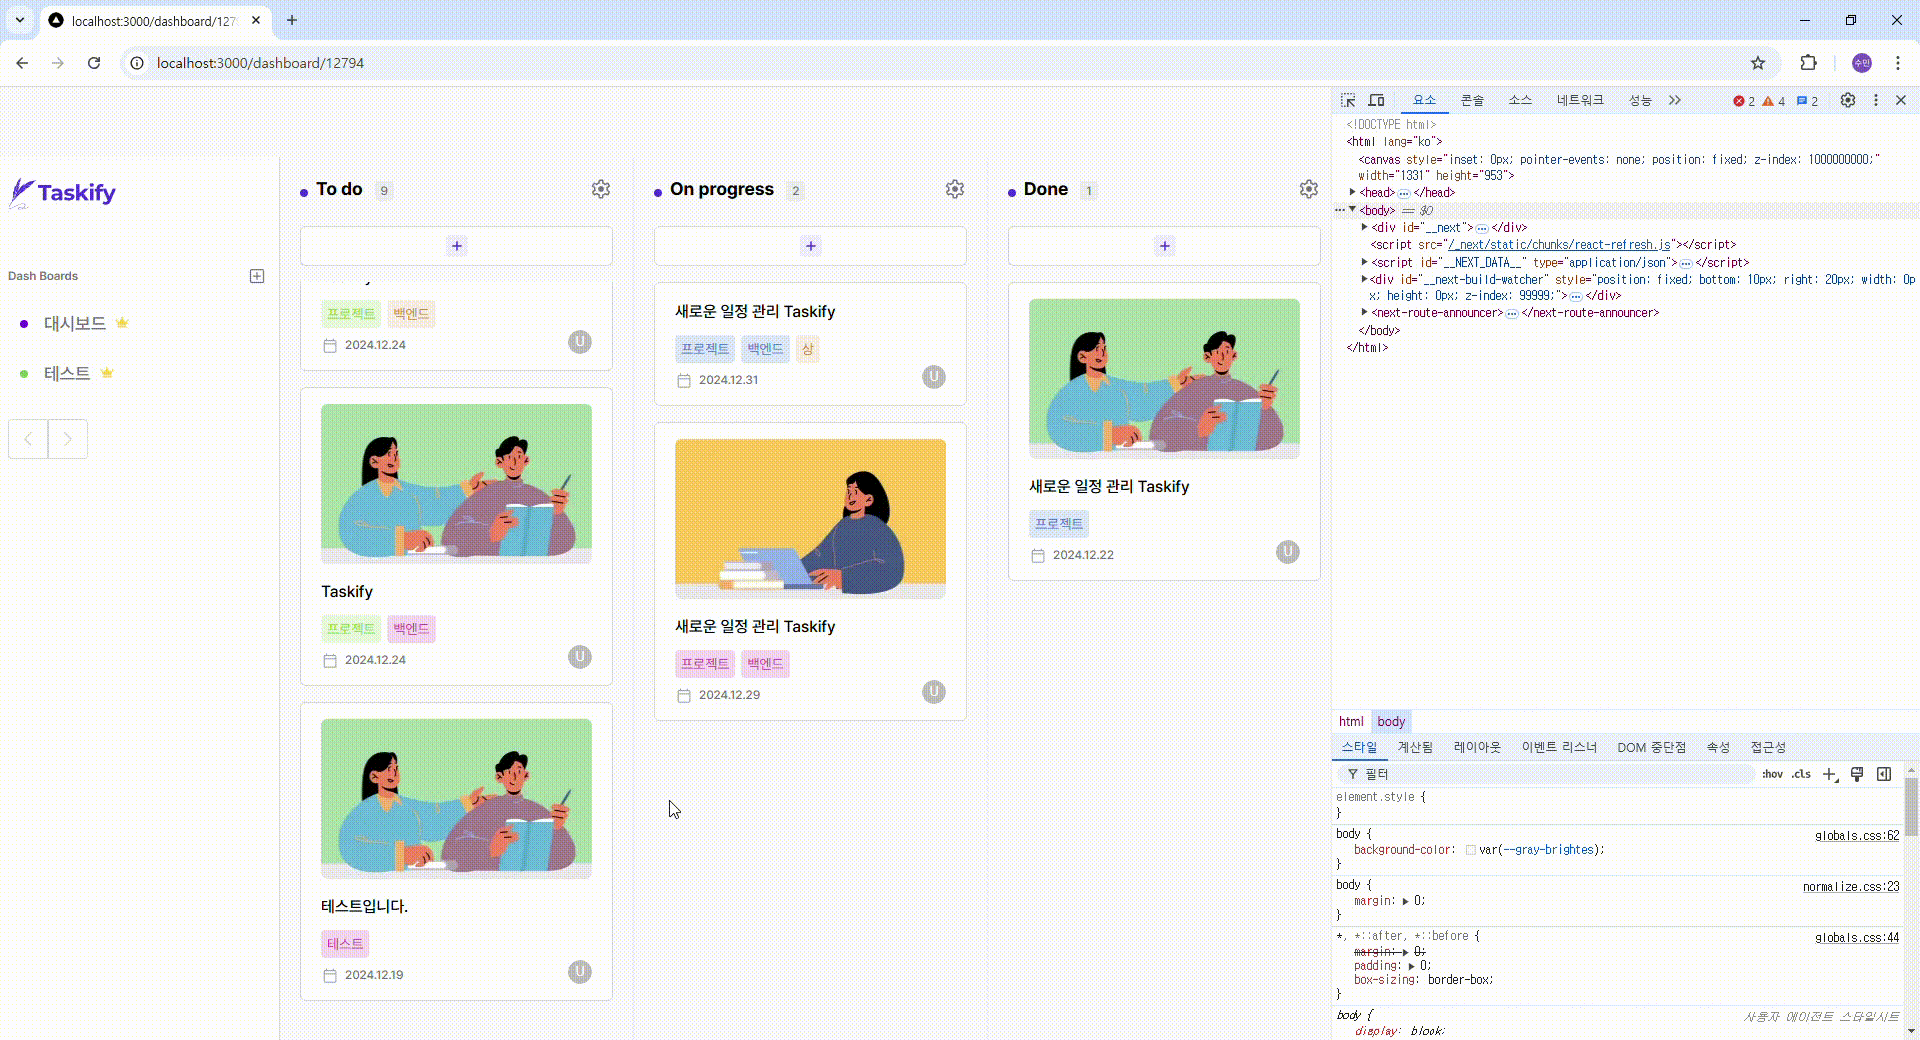Open the Taskify card image in To do
This screenshot has width=1920, height=1040.
[x=457, y=484]
